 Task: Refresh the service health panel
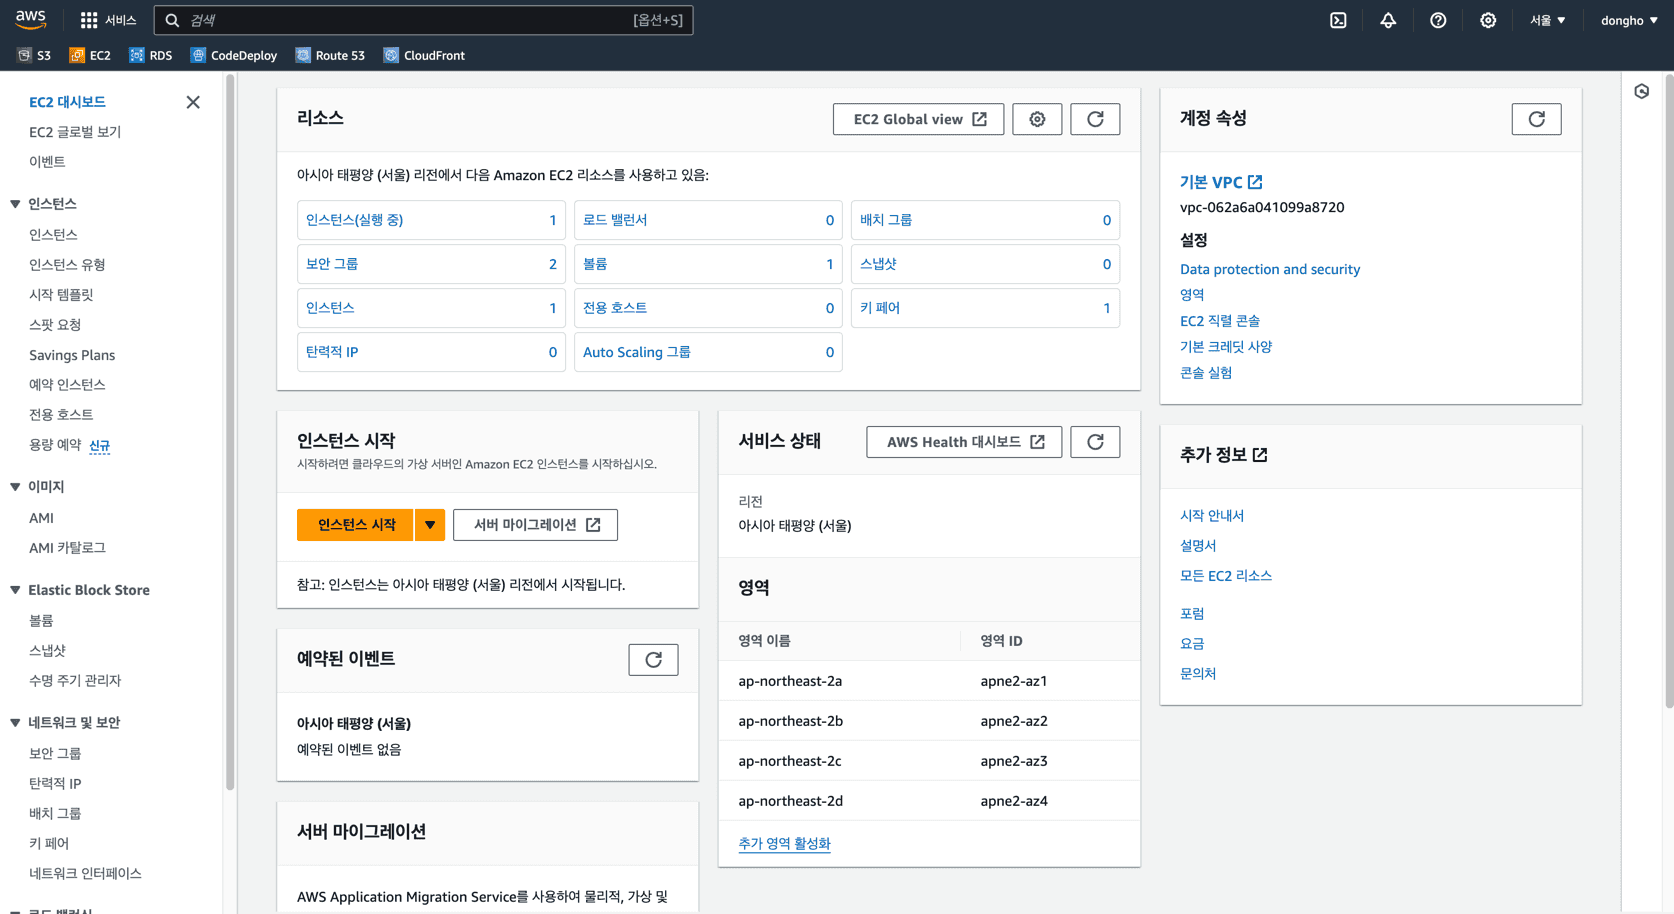click(x=1095, y=442)
